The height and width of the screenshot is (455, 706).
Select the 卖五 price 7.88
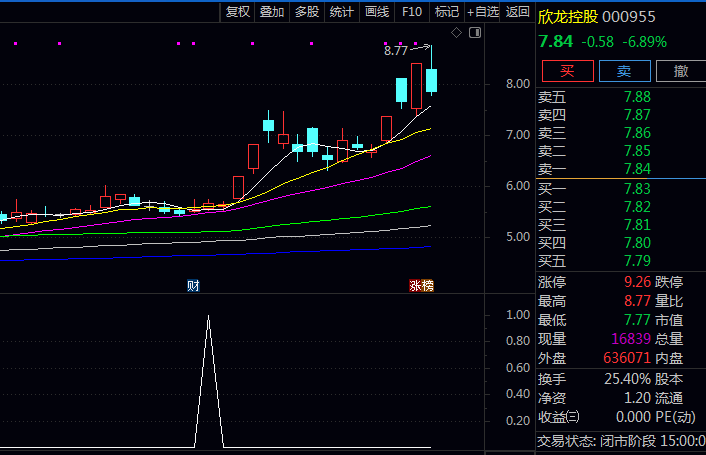pos(637,97)
